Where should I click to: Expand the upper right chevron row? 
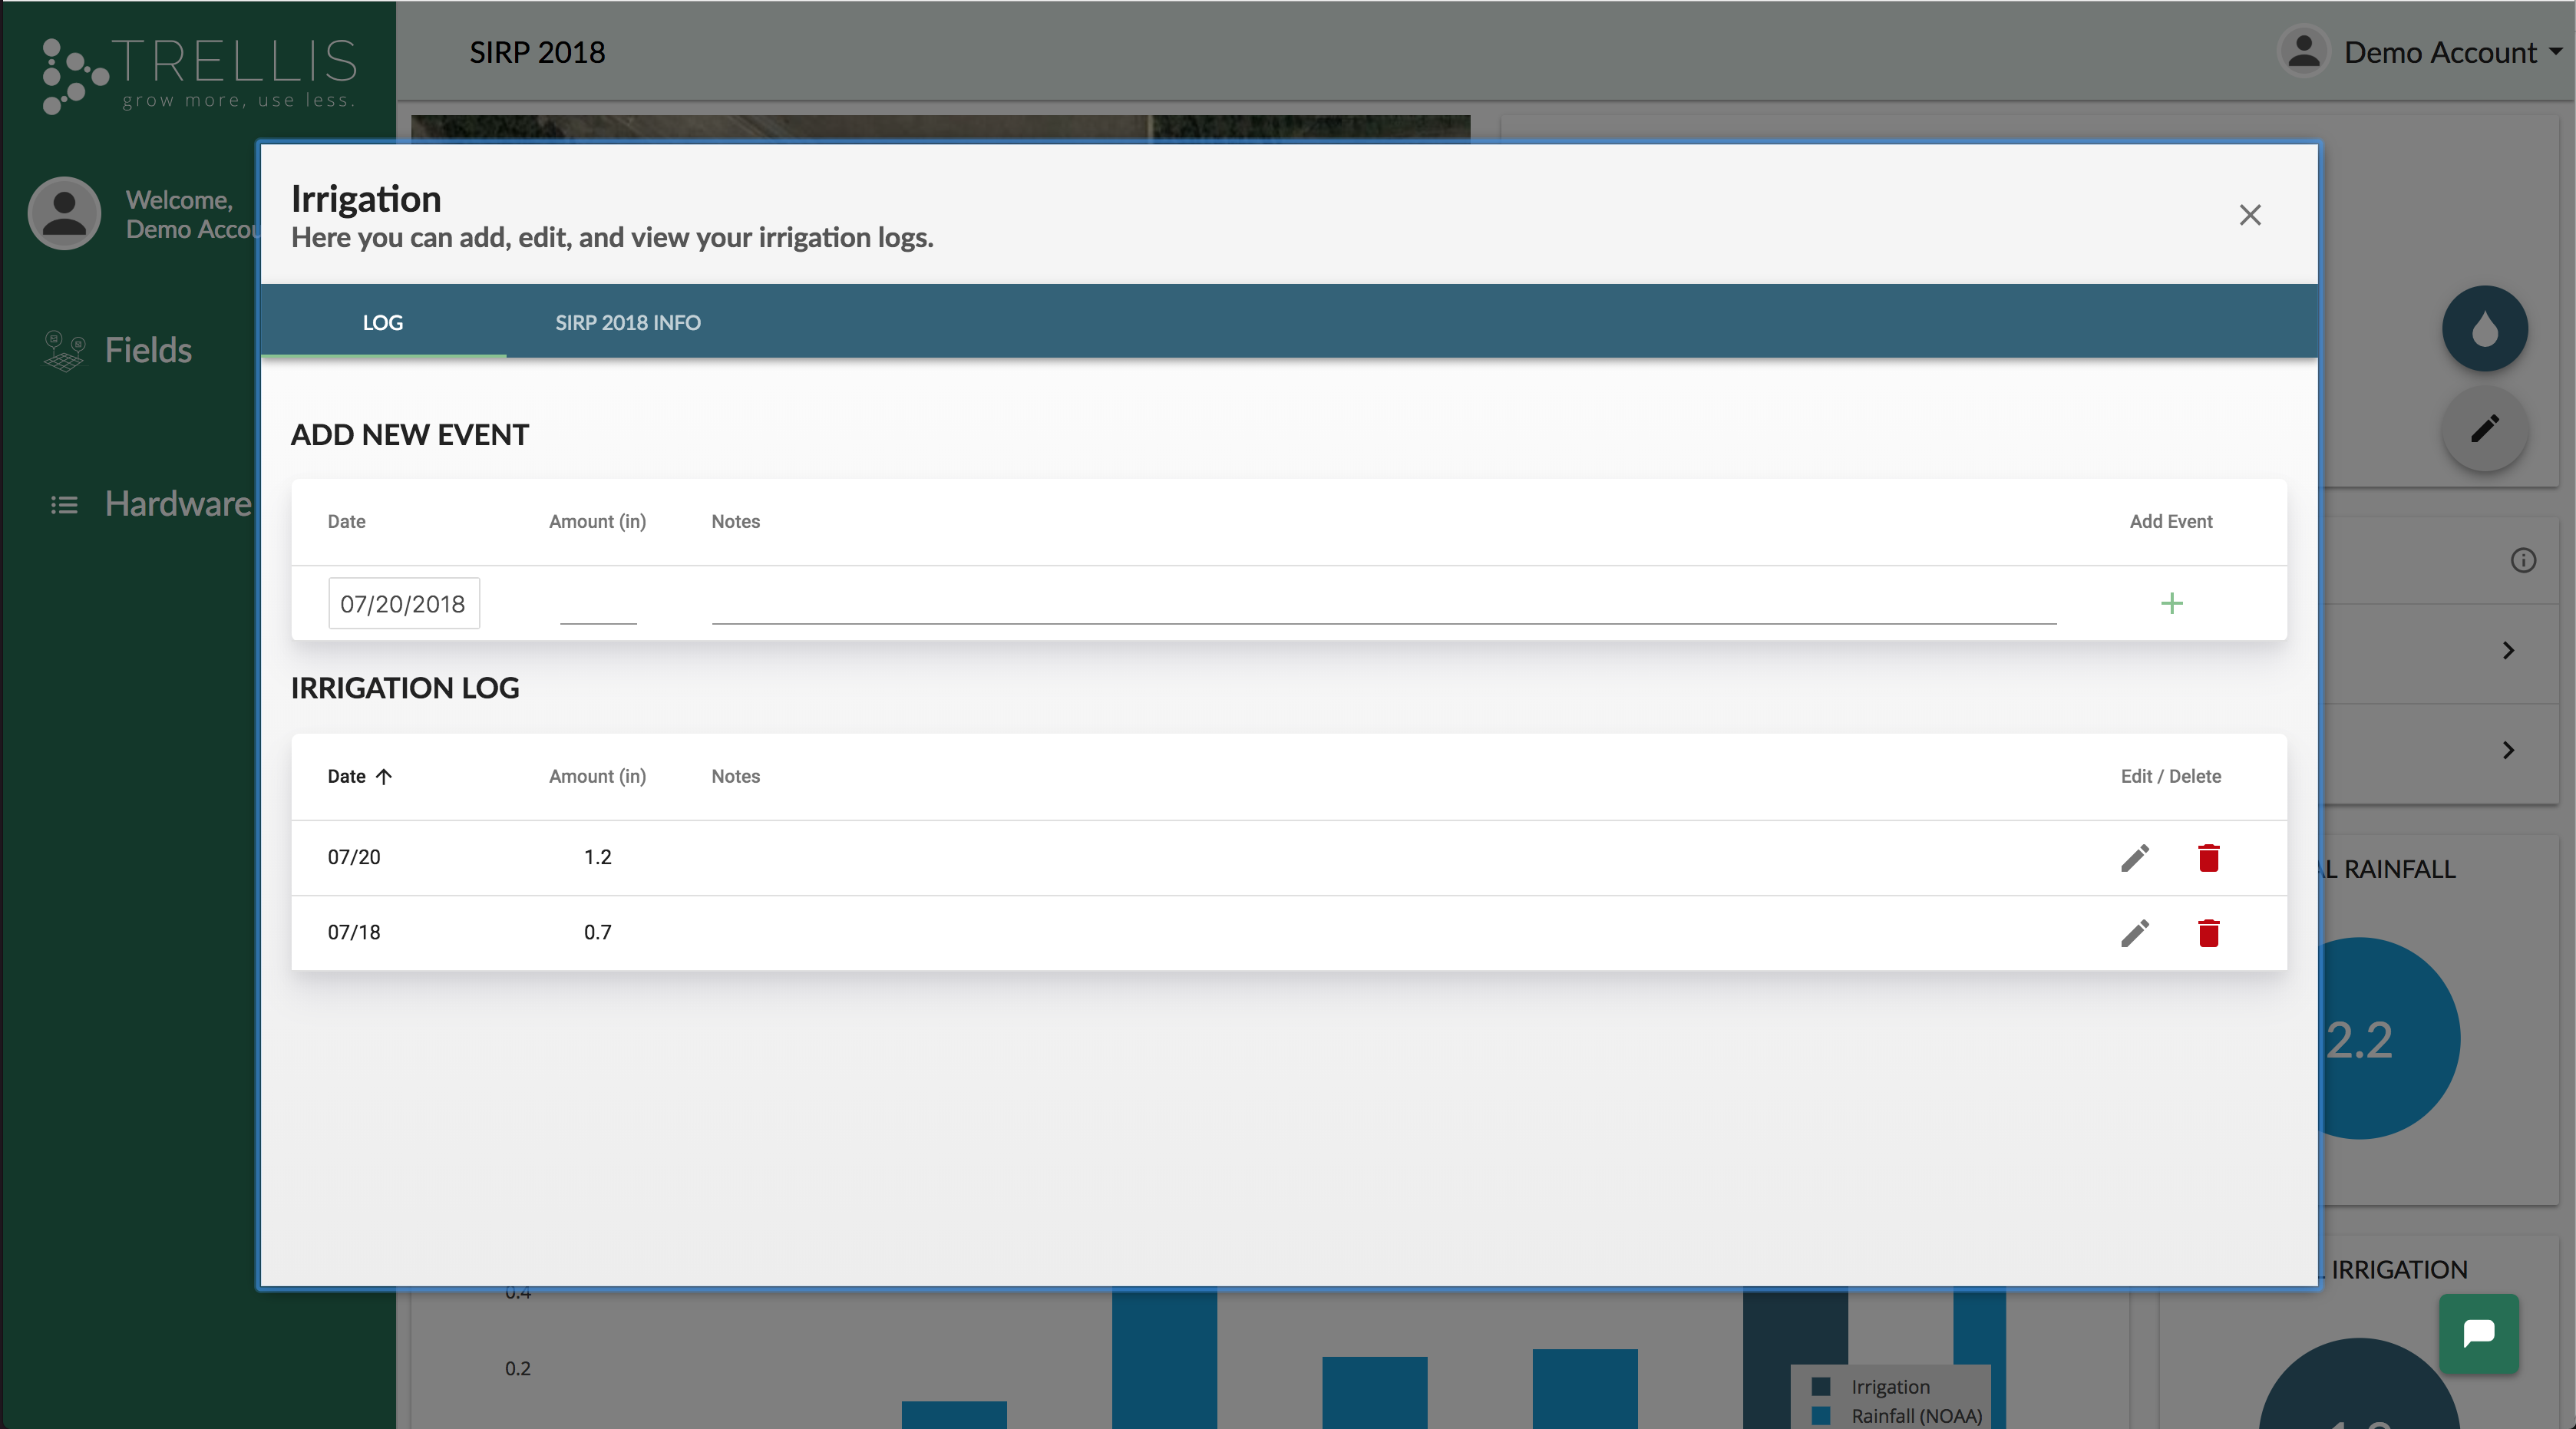(x=2507, y=651)
